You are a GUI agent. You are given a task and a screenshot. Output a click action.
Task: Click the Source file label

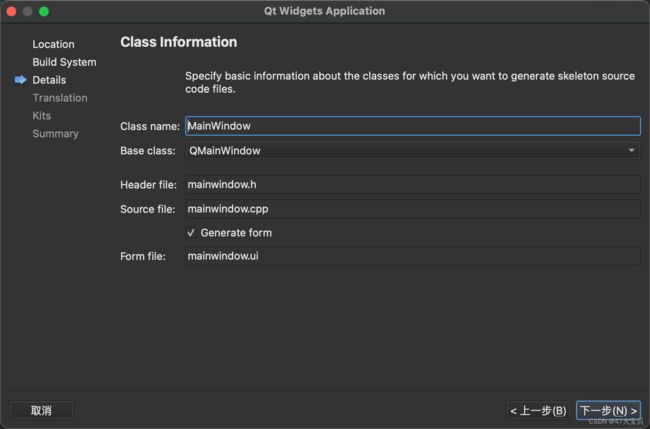[148, 209]
